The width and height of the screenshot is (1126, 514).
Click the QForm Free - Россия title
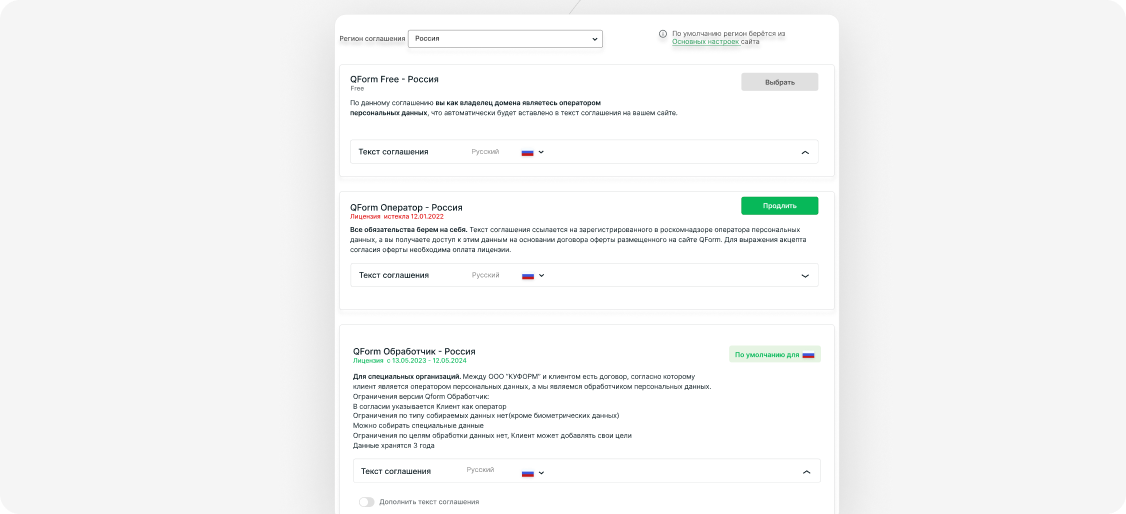coord(394,79)
